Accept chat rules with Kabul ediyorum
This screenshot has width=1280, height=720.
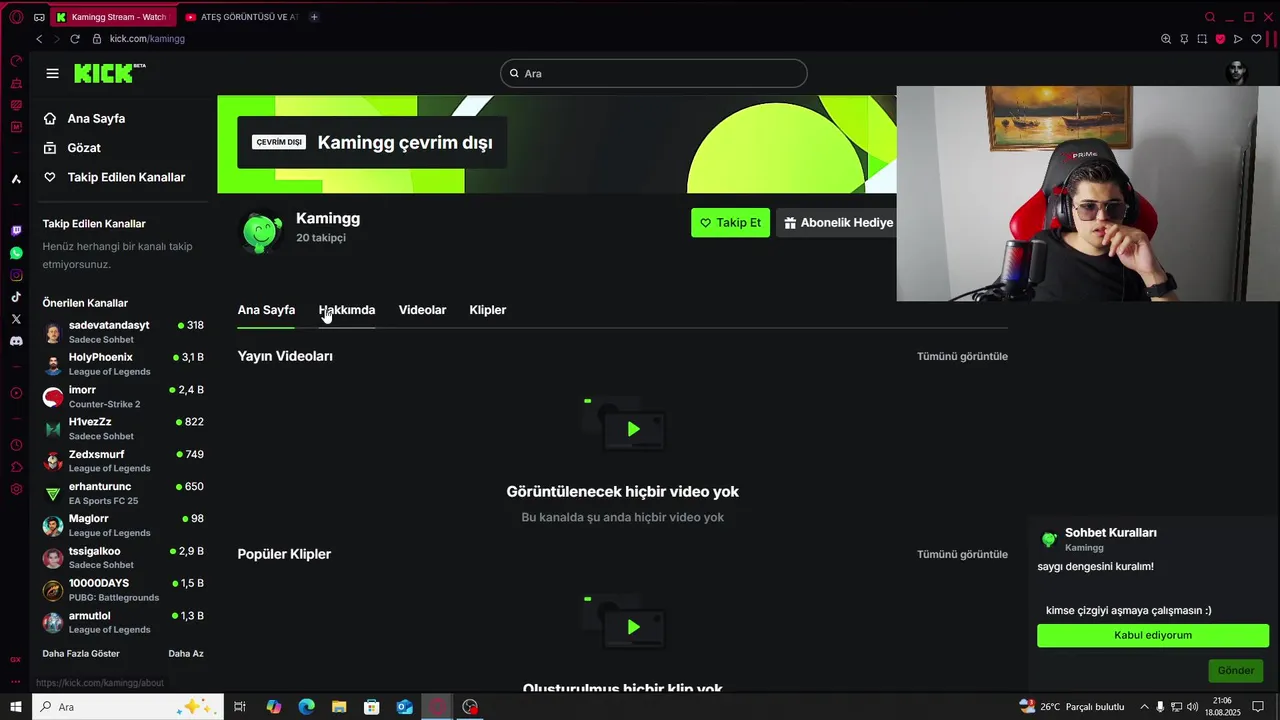1153,635
